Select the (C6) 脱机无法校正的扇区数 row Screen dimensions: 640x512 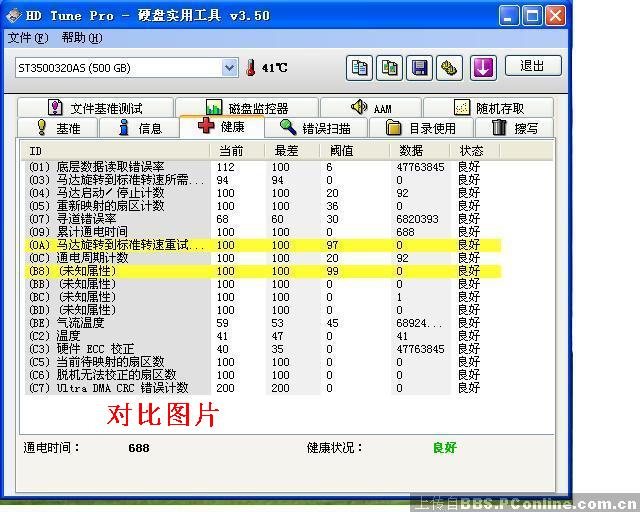tap(262, 375)
